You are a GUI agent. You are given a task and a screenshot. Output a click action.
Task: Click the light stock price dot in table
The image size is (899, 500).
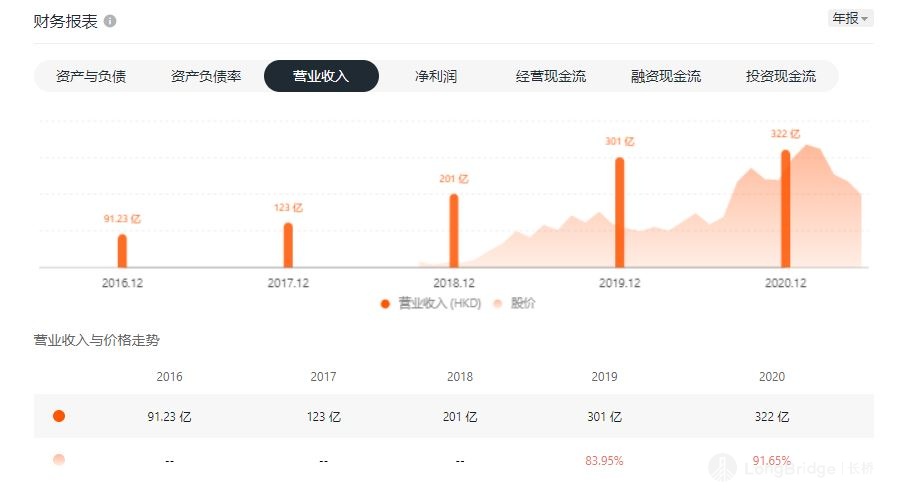point(58,459)
